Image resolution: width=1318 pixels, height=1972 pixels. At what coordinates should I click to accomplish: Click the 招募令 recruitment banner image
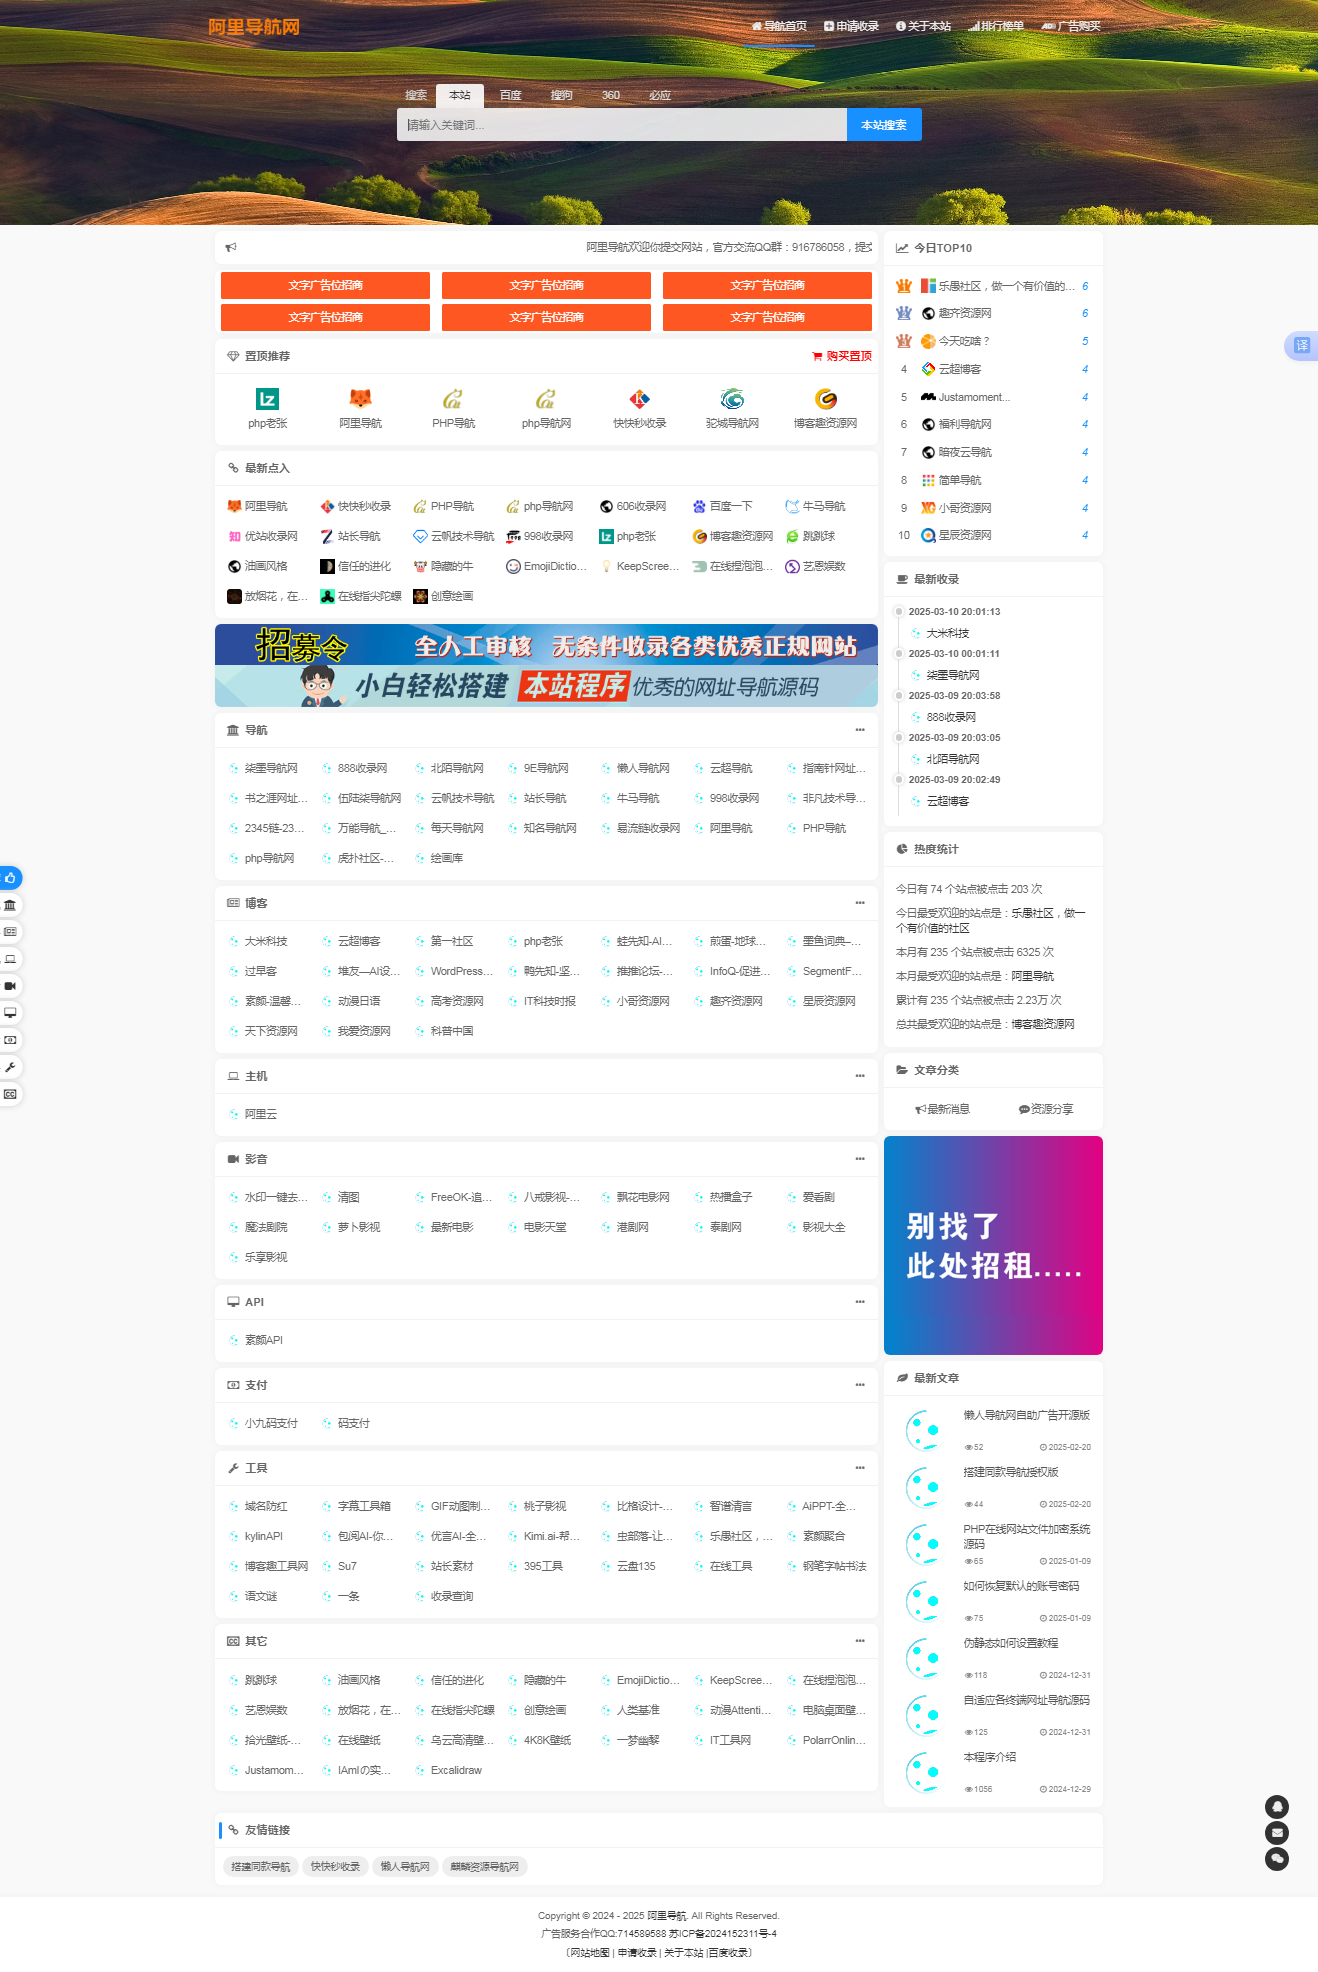tap(546, 645)
